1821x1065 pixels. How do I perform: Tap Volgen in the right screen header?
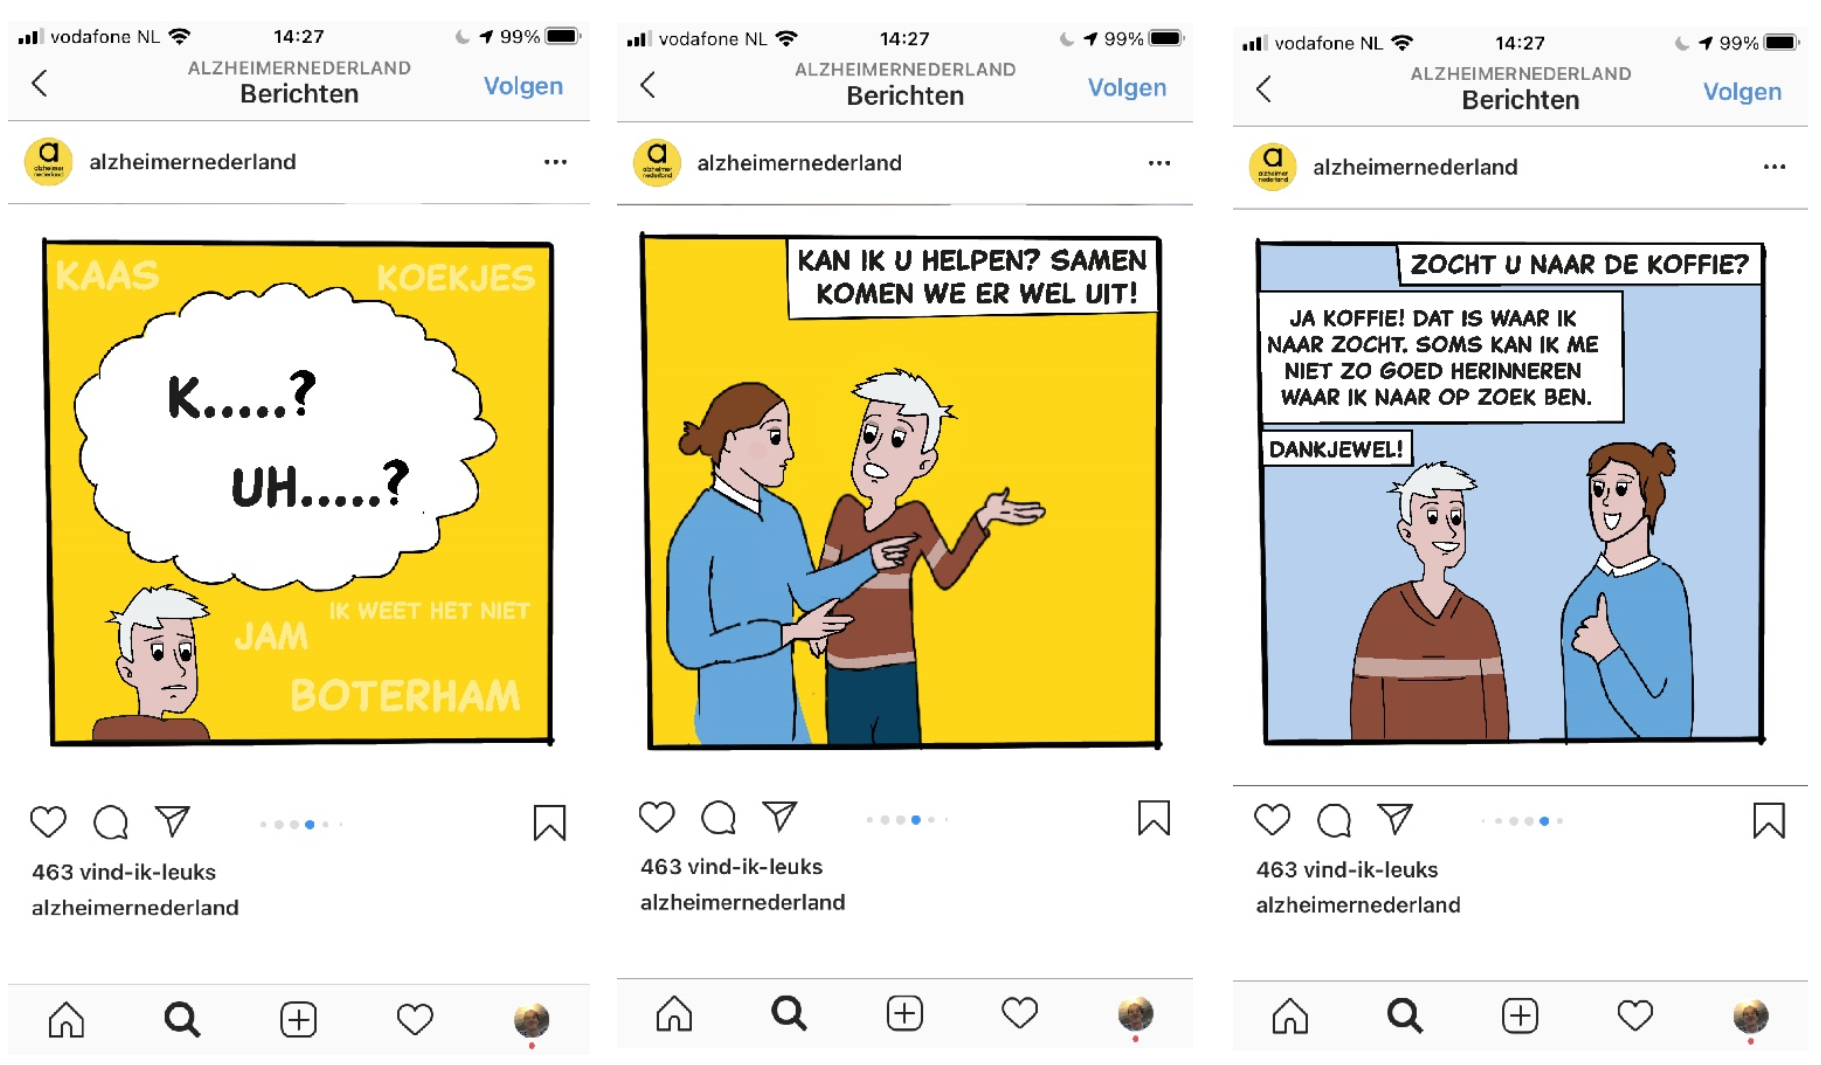click(x=1742, y=92)
